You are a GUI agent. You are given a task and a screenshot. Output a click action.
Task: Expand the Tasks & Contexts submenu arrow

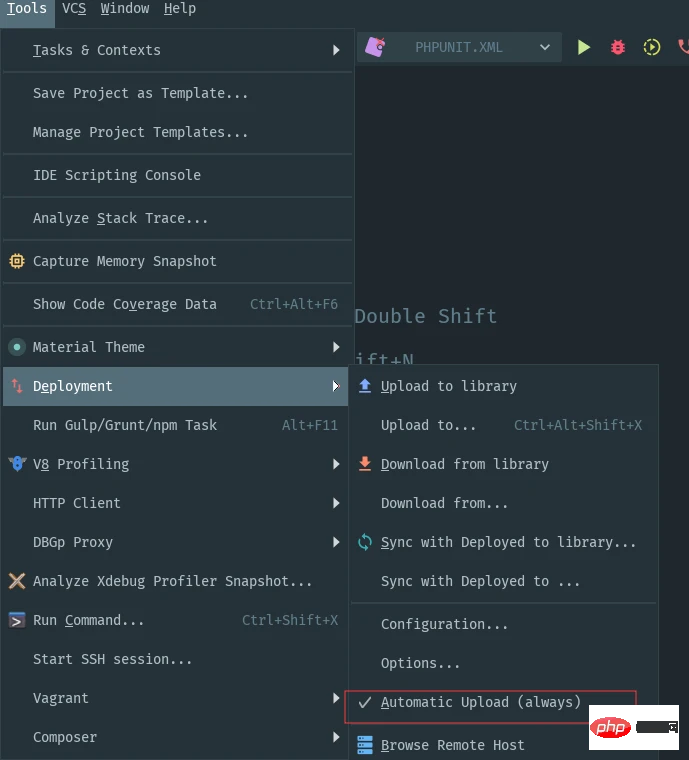click(x=336, y=50)
